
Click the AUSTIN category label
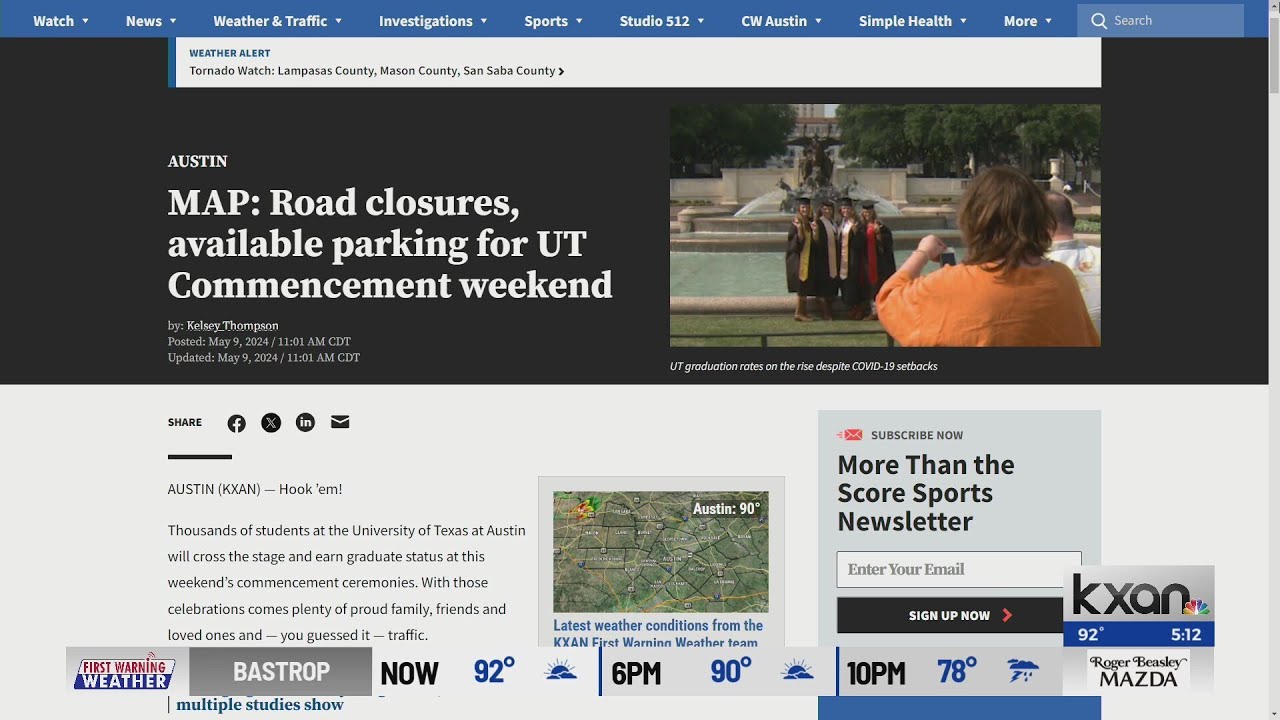click(198, 161)
